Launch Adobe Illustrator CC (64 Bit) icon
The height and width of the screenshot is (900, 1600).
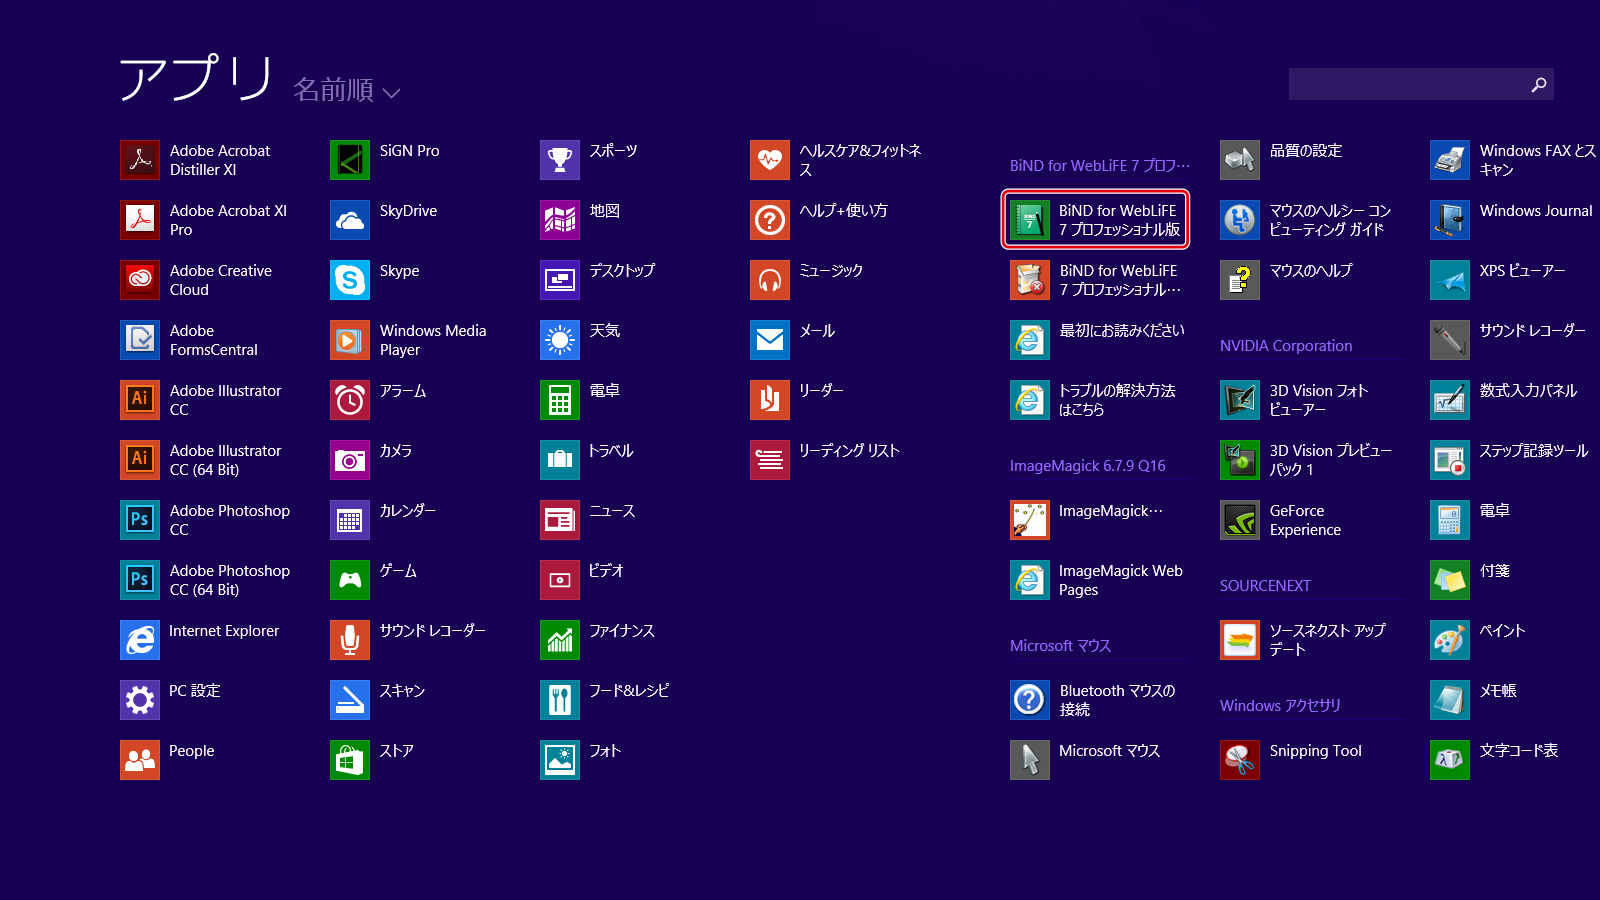point(140,460)
